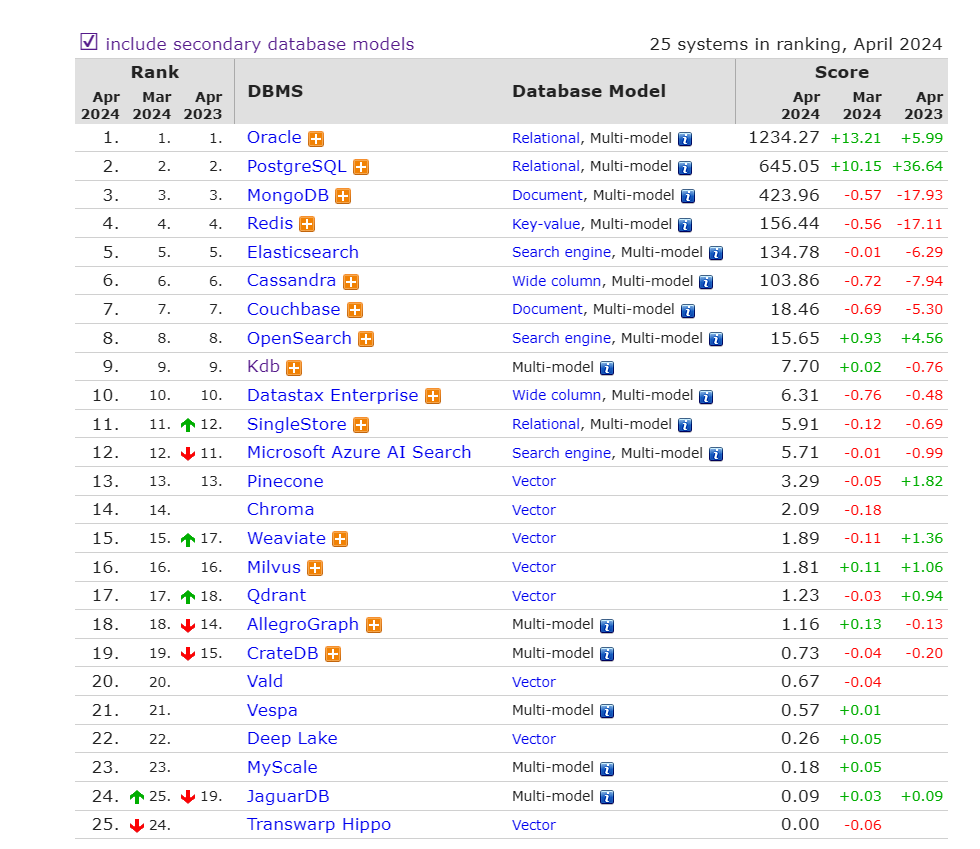This screenshot has height=849, width=980.
Task: Click the blue info icon in SingleStore row
Action: [685, 425]
